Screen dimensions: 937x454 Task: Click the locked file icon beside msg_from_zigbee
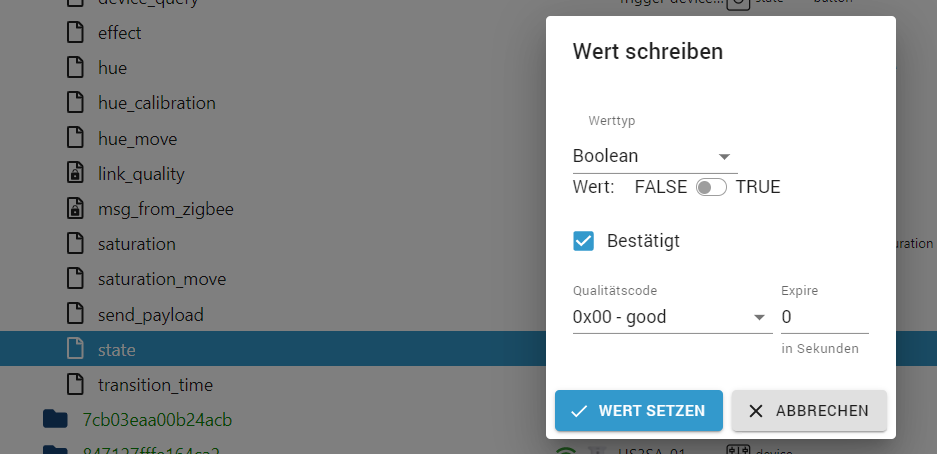click(x=75, y=208)
